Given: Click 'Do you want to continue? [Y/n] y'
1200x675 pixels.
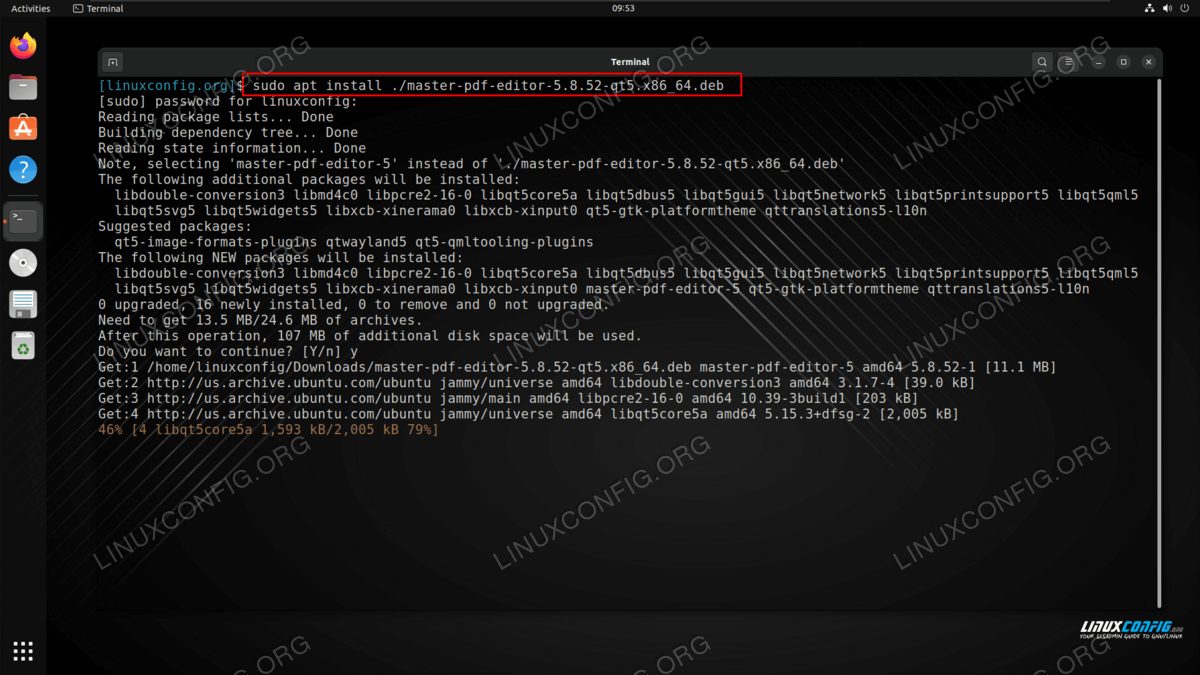Looking at the screenshot, I should tap(228, 351).
